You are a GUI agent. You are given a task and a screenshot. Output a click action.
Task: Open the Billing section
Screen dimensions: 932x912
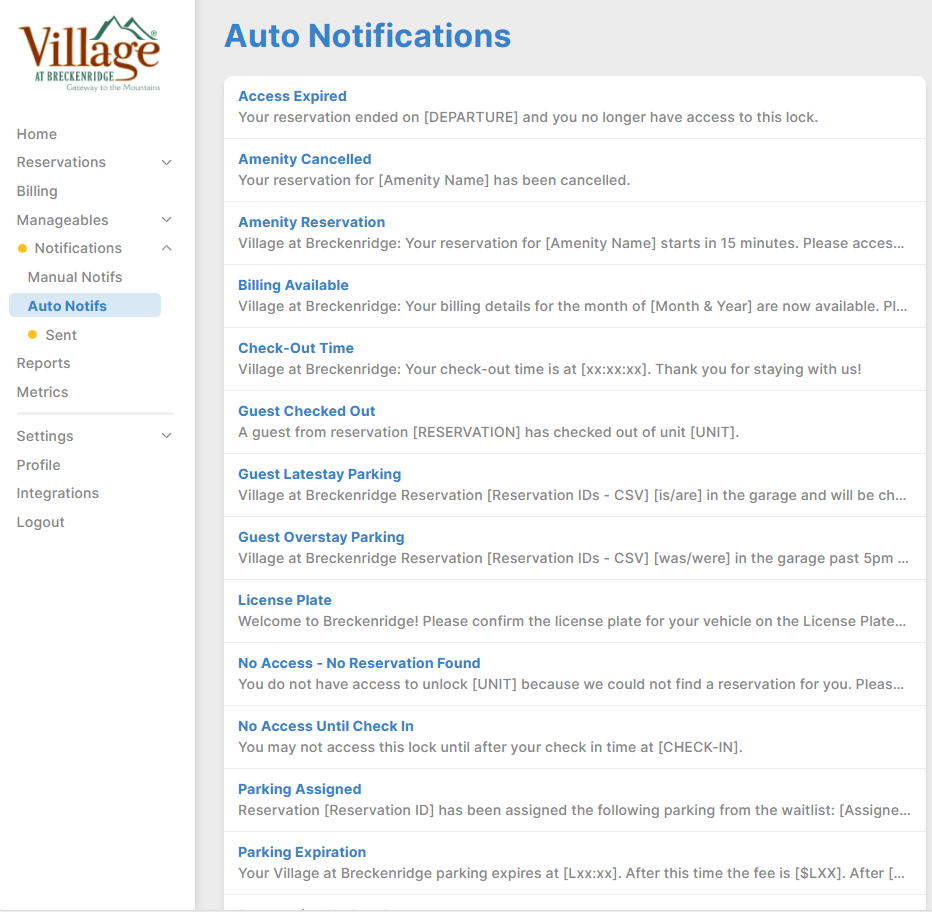pos(37,191)
